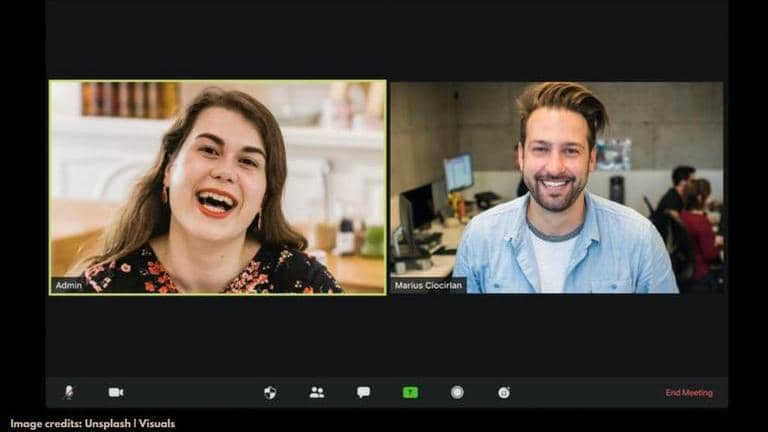Click the monitor behind Marius in his video
This screenshot has height=432, width=768.
coord(458,172)
